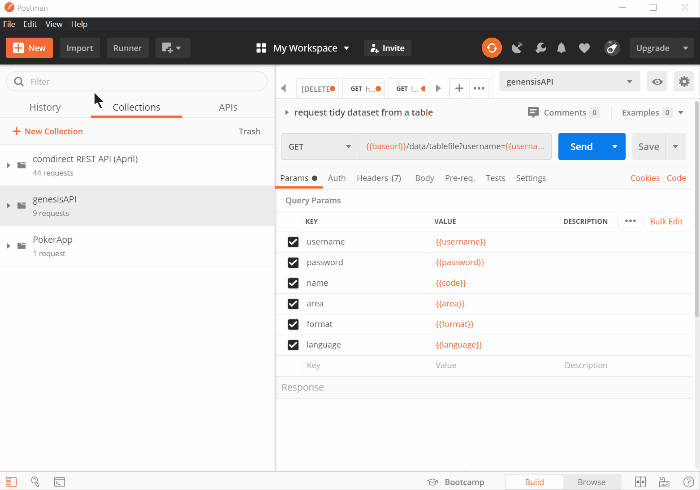
Task: Switch to Browse mode
Action: click(x=592, y=482)
